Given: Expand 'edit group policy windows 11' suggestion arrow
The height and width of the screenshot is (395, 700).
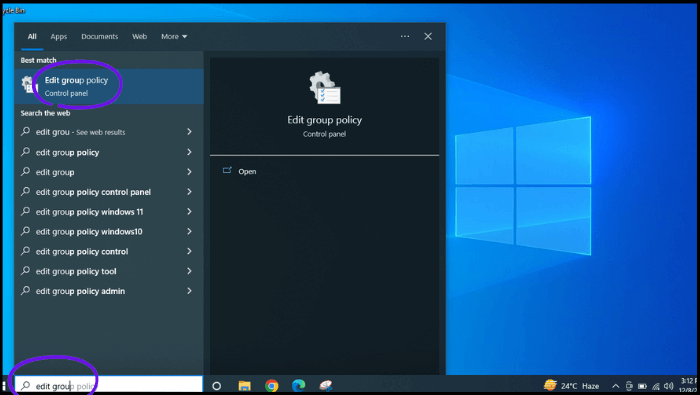Looking at the screenshot, I should (189, 212).
